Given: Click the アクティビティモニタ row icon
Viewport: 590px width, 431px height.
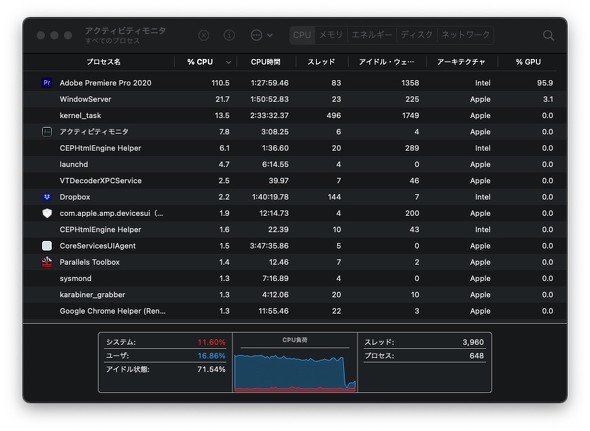Looking at the screenshot, I should pyautogui.click(x=47, y=132).
